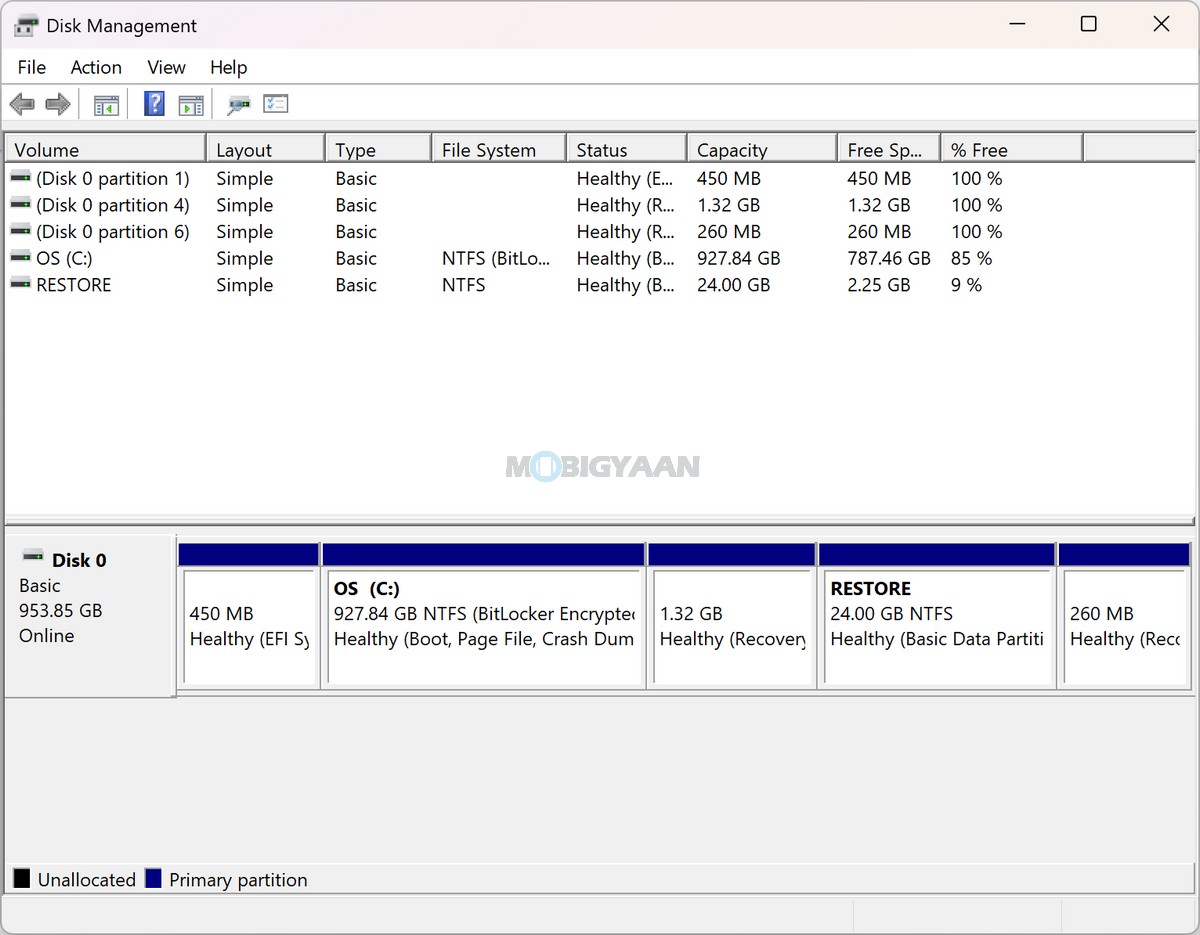Maximize the Disk Management window
This screenshot has width=1200, height=935.
(1089, 24)
